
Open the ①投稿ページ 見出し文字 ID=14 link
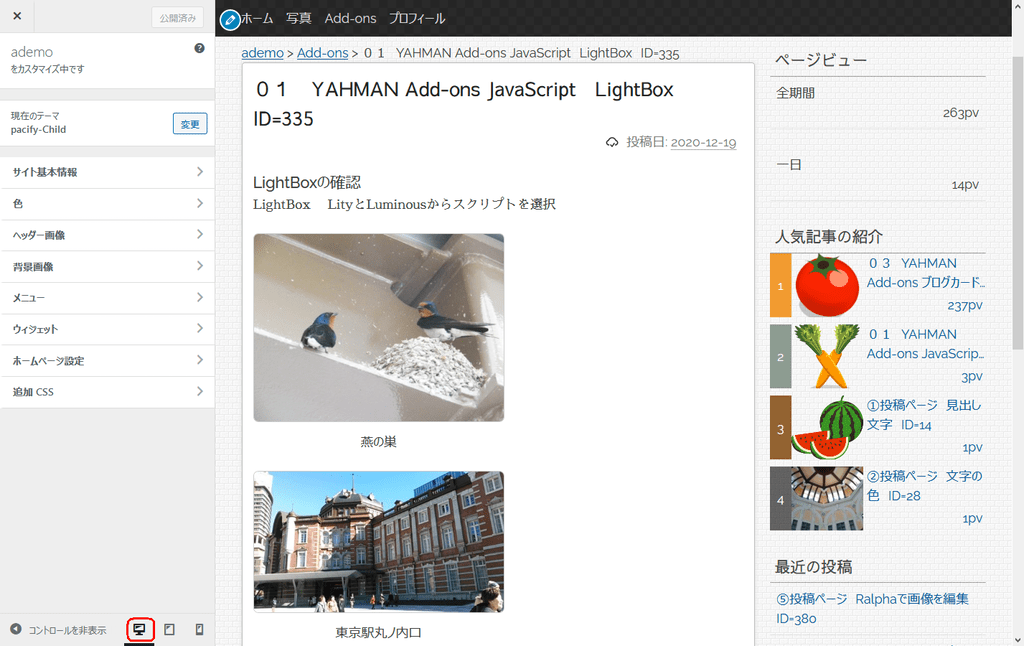tap(924, 415)
